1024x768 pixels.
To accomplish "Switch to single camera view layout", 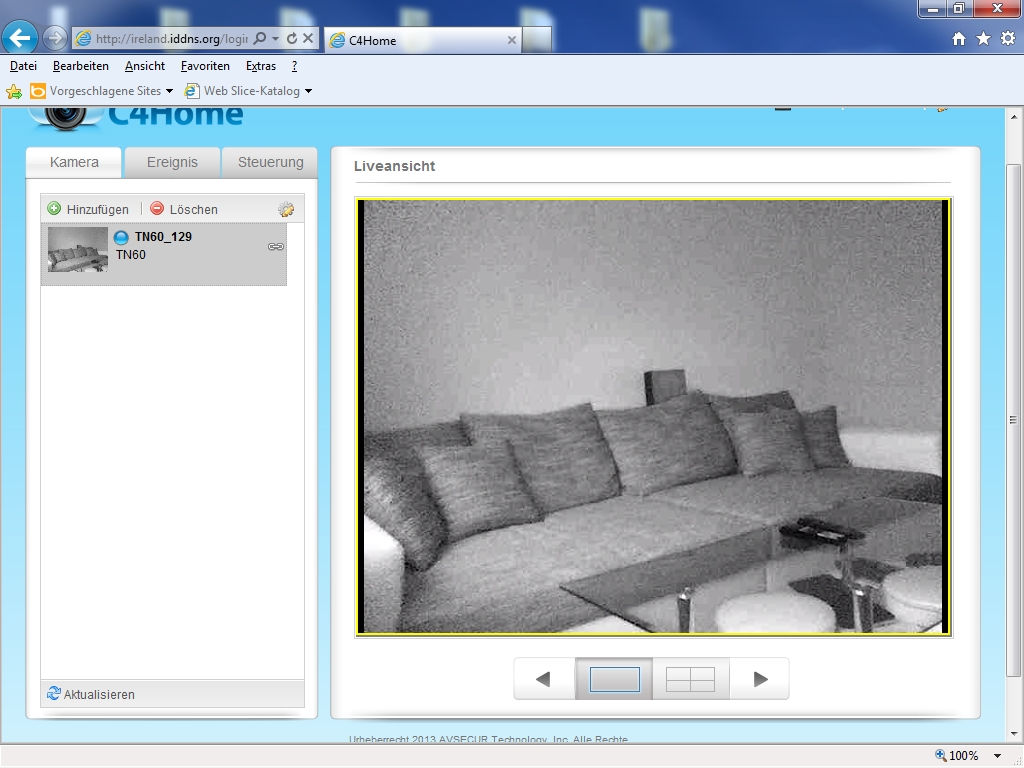I will (614, 679).
